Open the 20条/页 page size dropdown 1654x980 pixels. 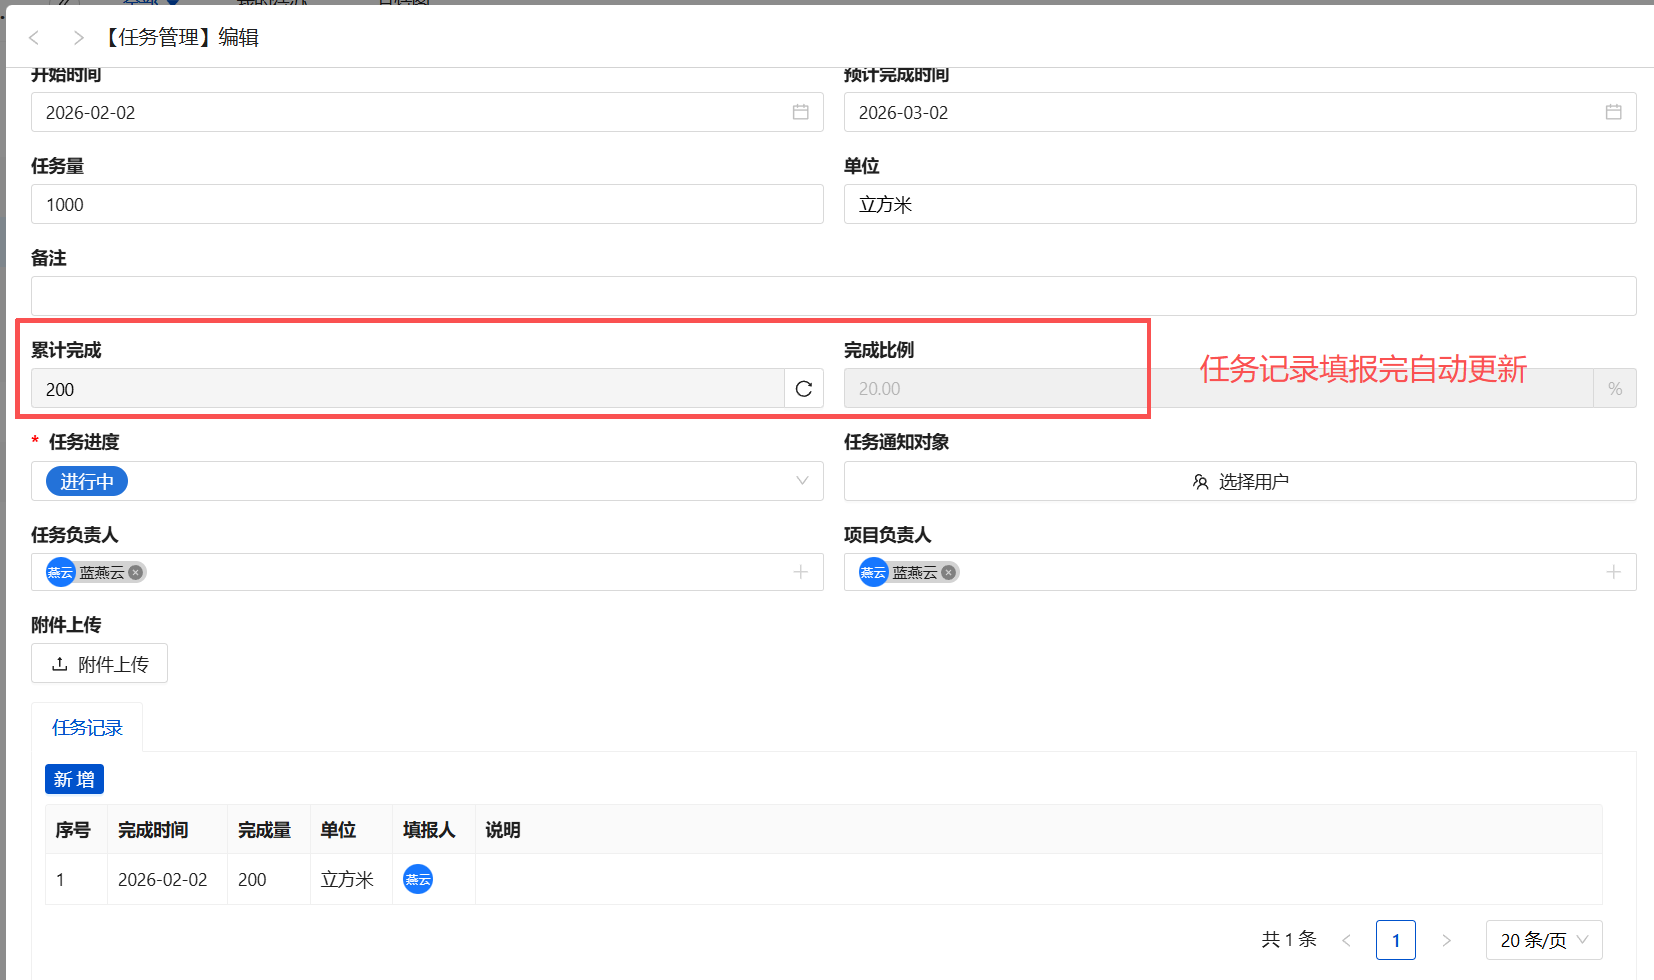1543,940
